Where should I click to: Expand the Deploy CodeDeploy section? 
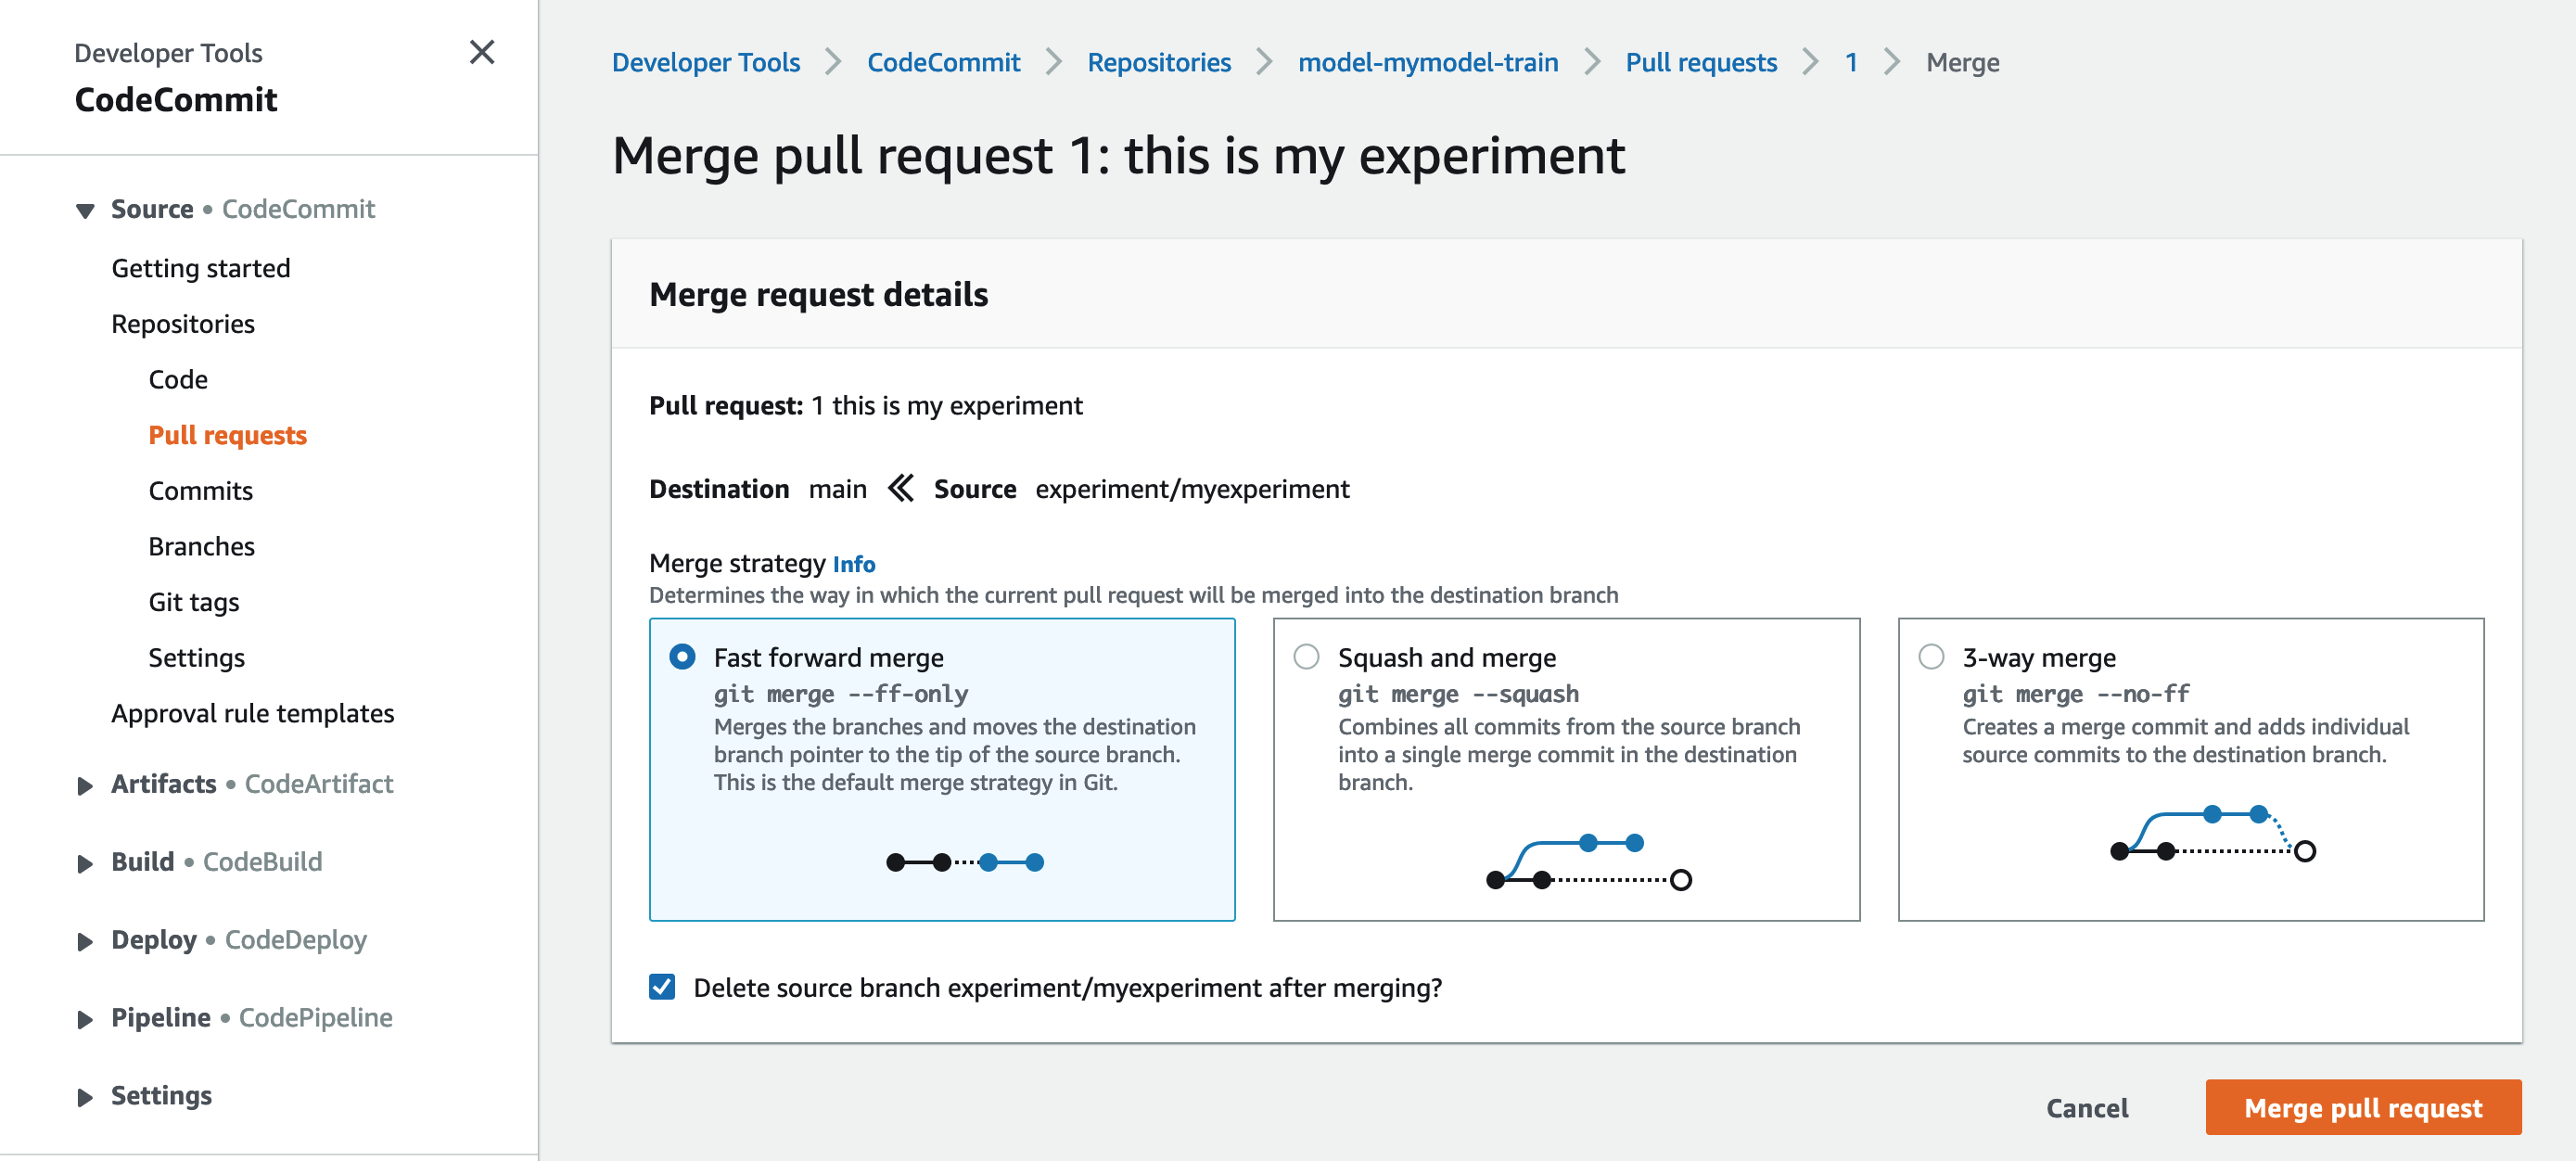(x=85, y=941)
